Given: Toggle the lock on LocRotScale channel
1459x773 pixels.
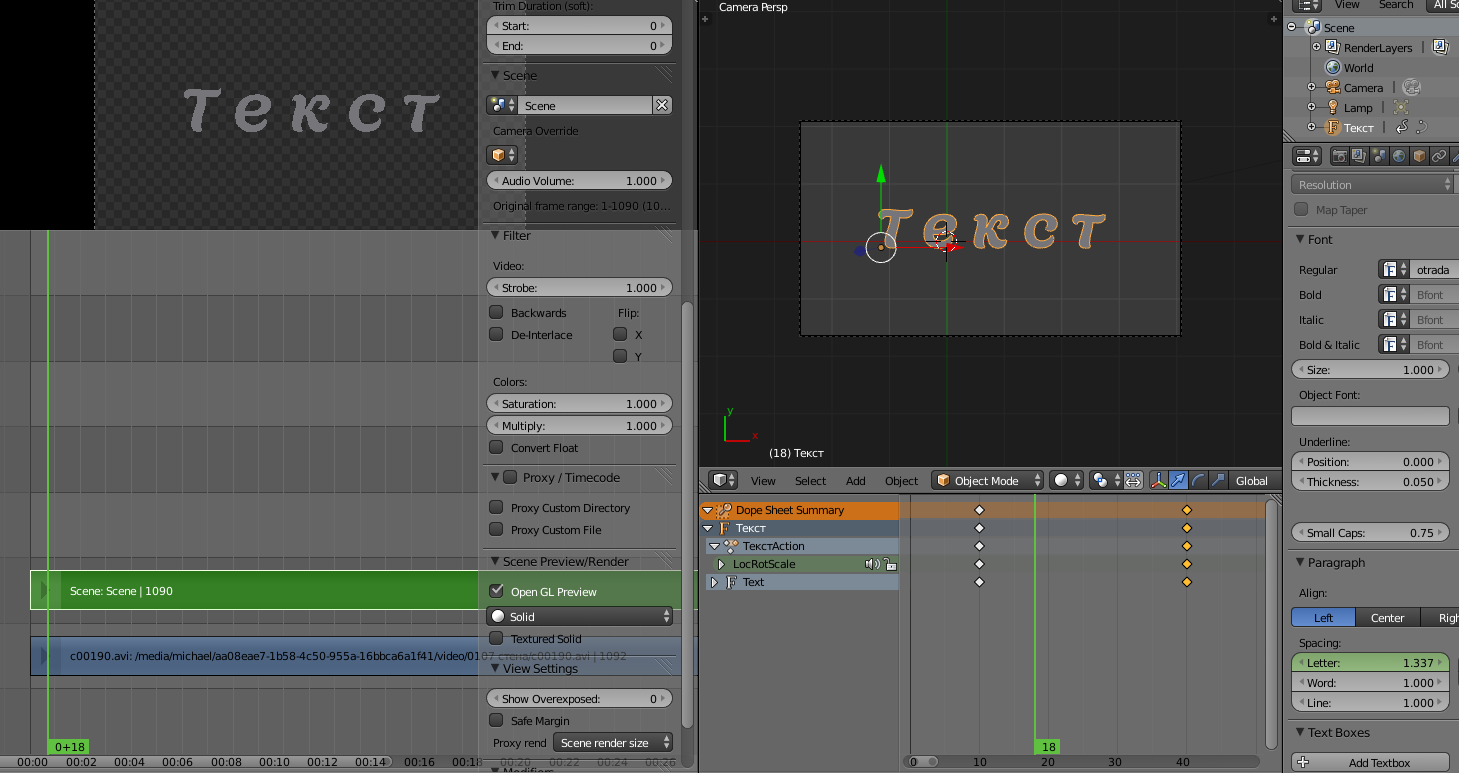Looking at the screenshot, I should pos(890,564).
